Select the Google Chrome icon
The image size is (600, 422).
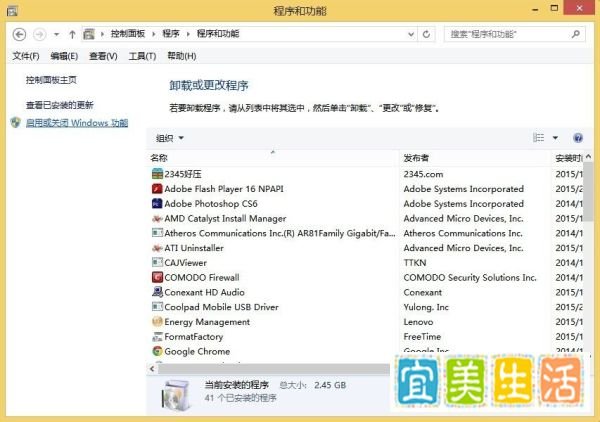coord(157,351)
